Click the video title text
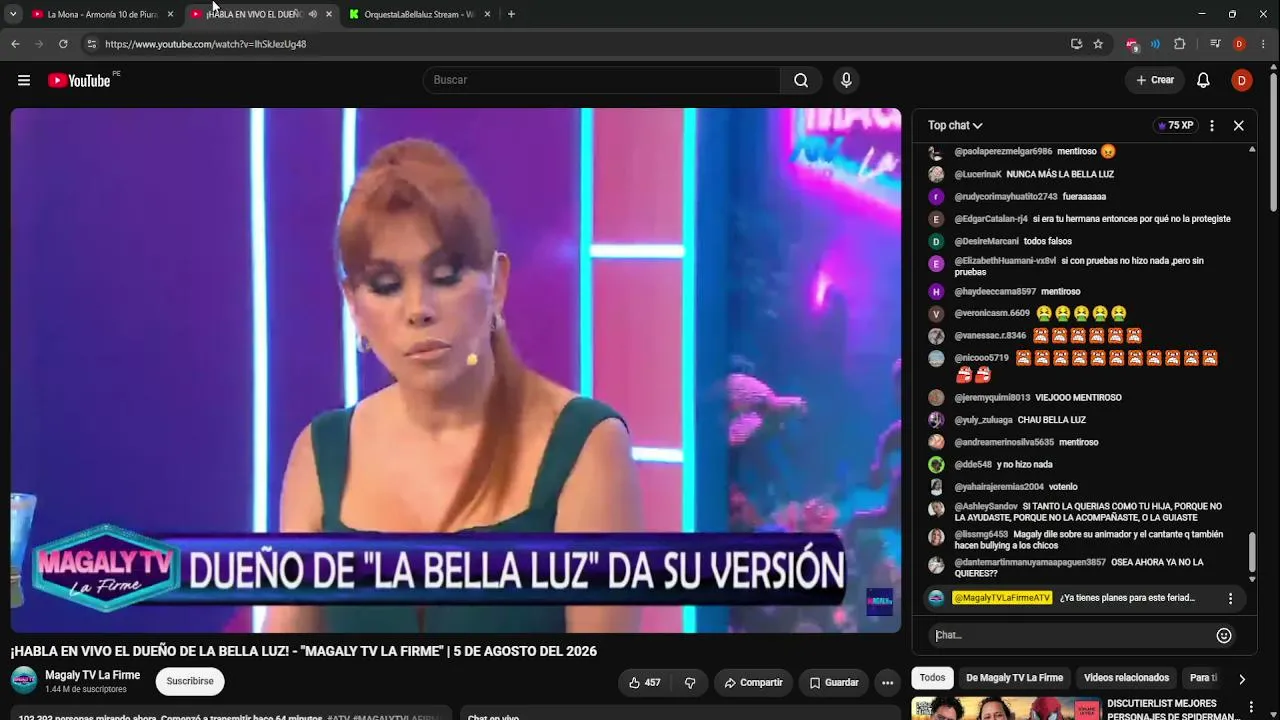 pos(304,651)
